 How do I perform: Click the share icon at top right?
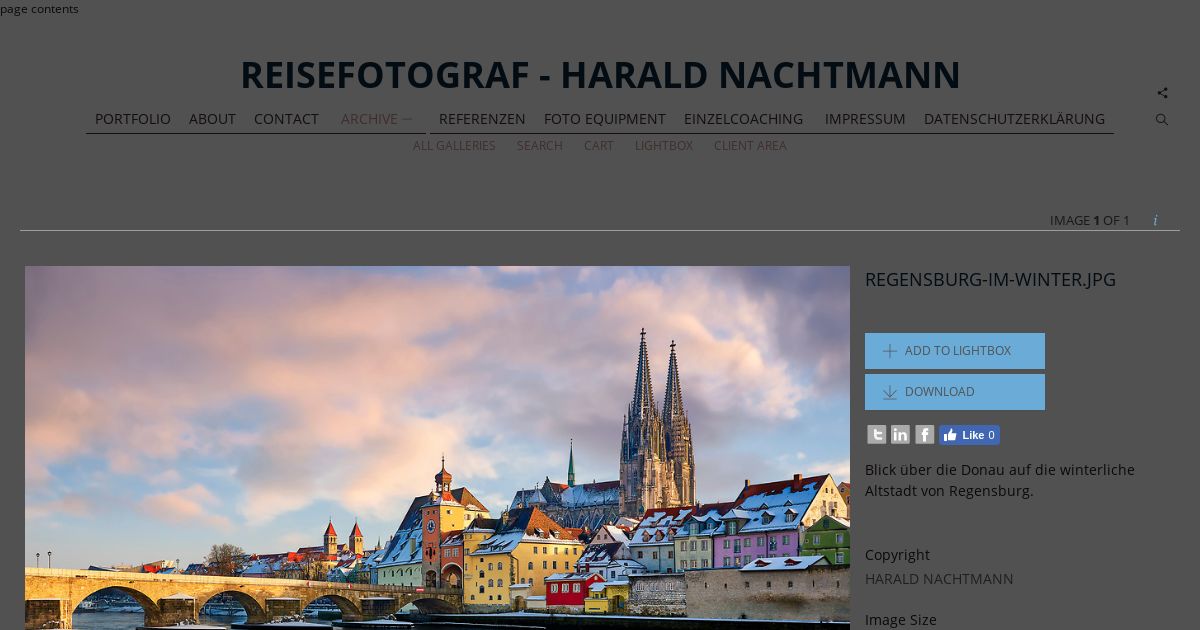point(1162,93)
